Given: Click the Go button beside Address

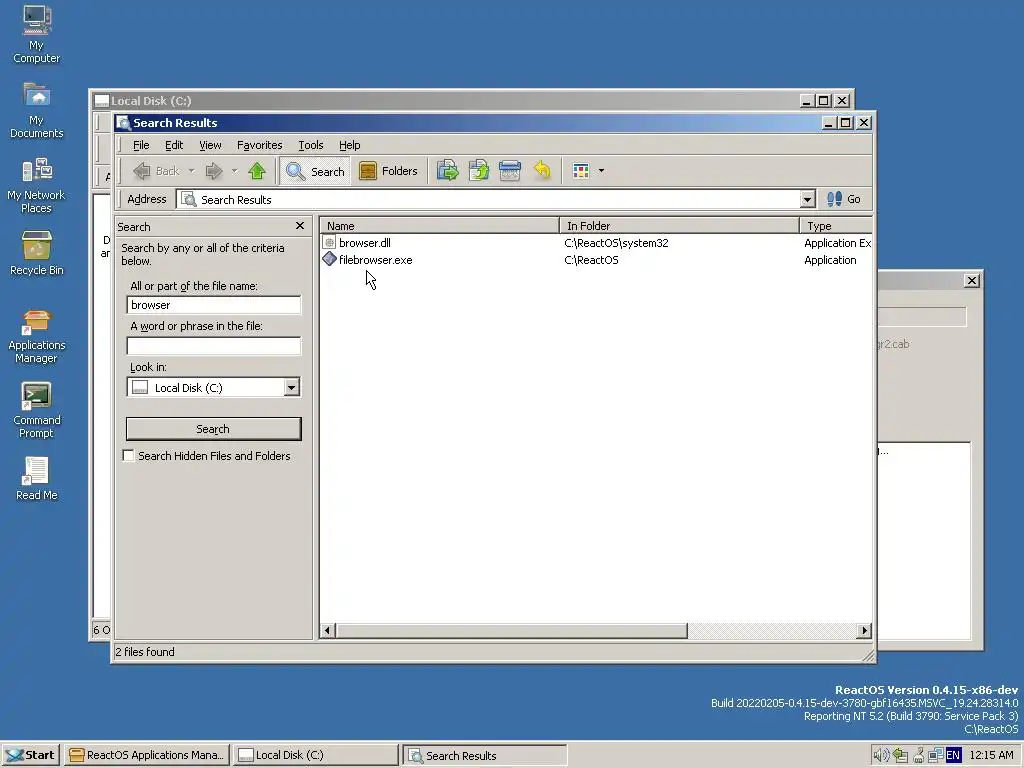Looking at the screenshot, I should pos(844,199).
